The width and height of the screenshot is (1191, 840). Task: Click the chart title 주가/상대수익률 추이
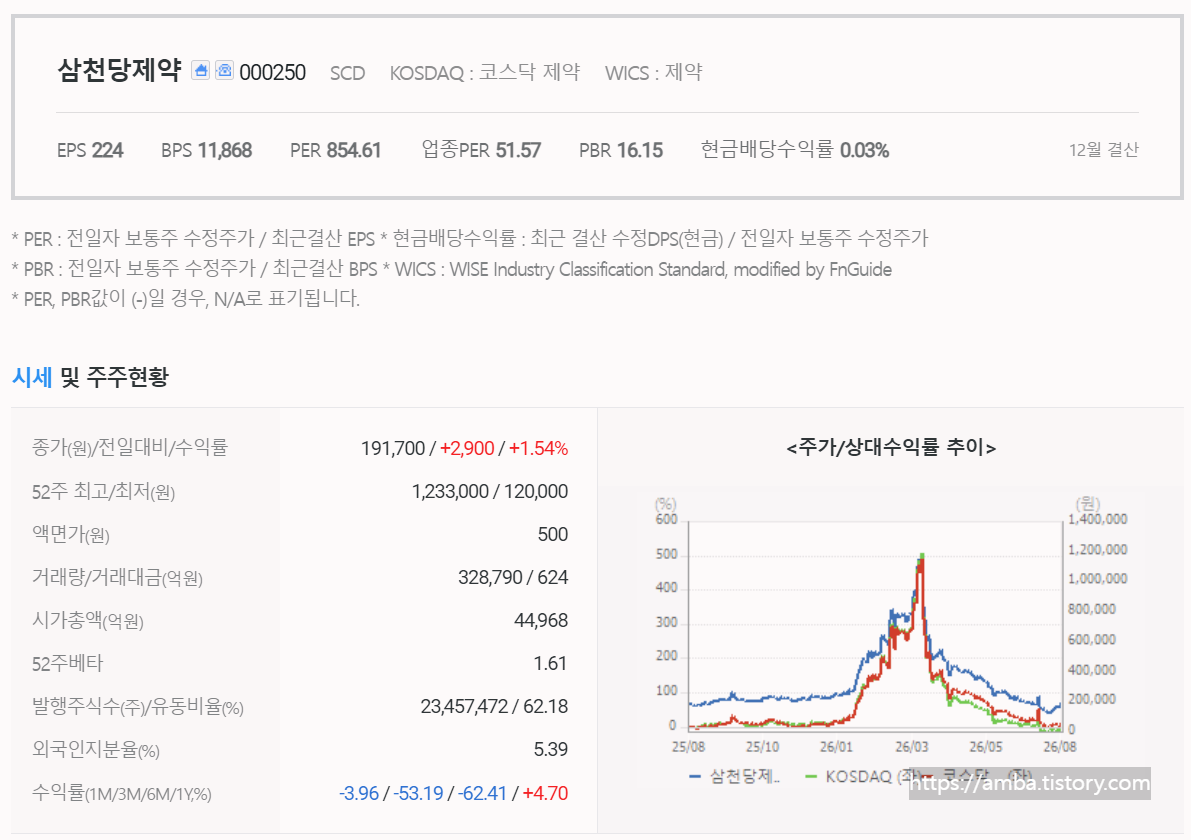point(891,447)
